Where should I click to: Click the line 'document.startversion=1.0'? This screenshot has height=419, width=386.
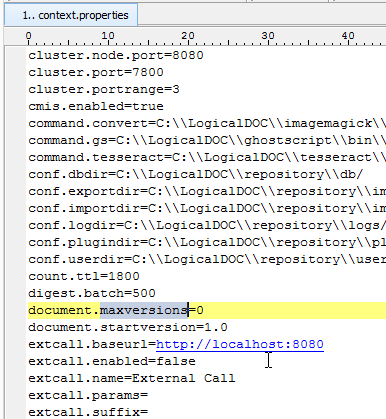tap(128, 327)
